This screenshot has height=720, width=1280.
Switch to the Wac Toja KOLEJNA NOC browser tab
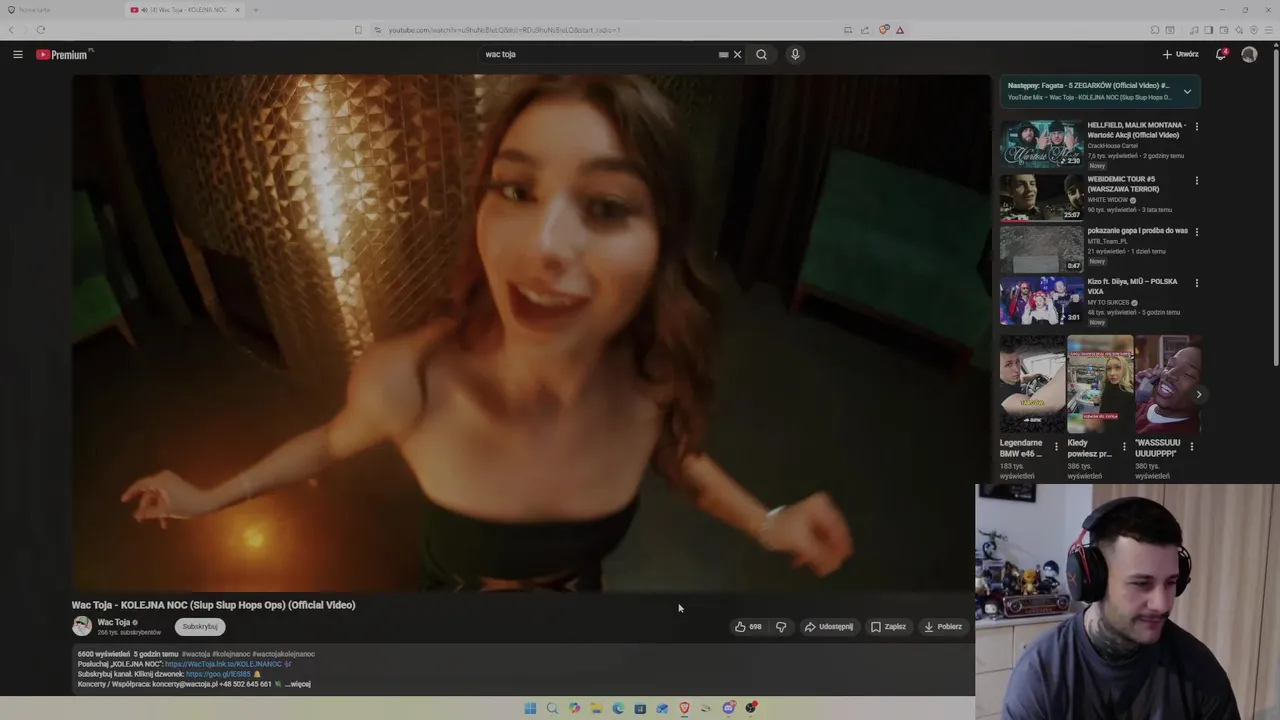[184, 10]
